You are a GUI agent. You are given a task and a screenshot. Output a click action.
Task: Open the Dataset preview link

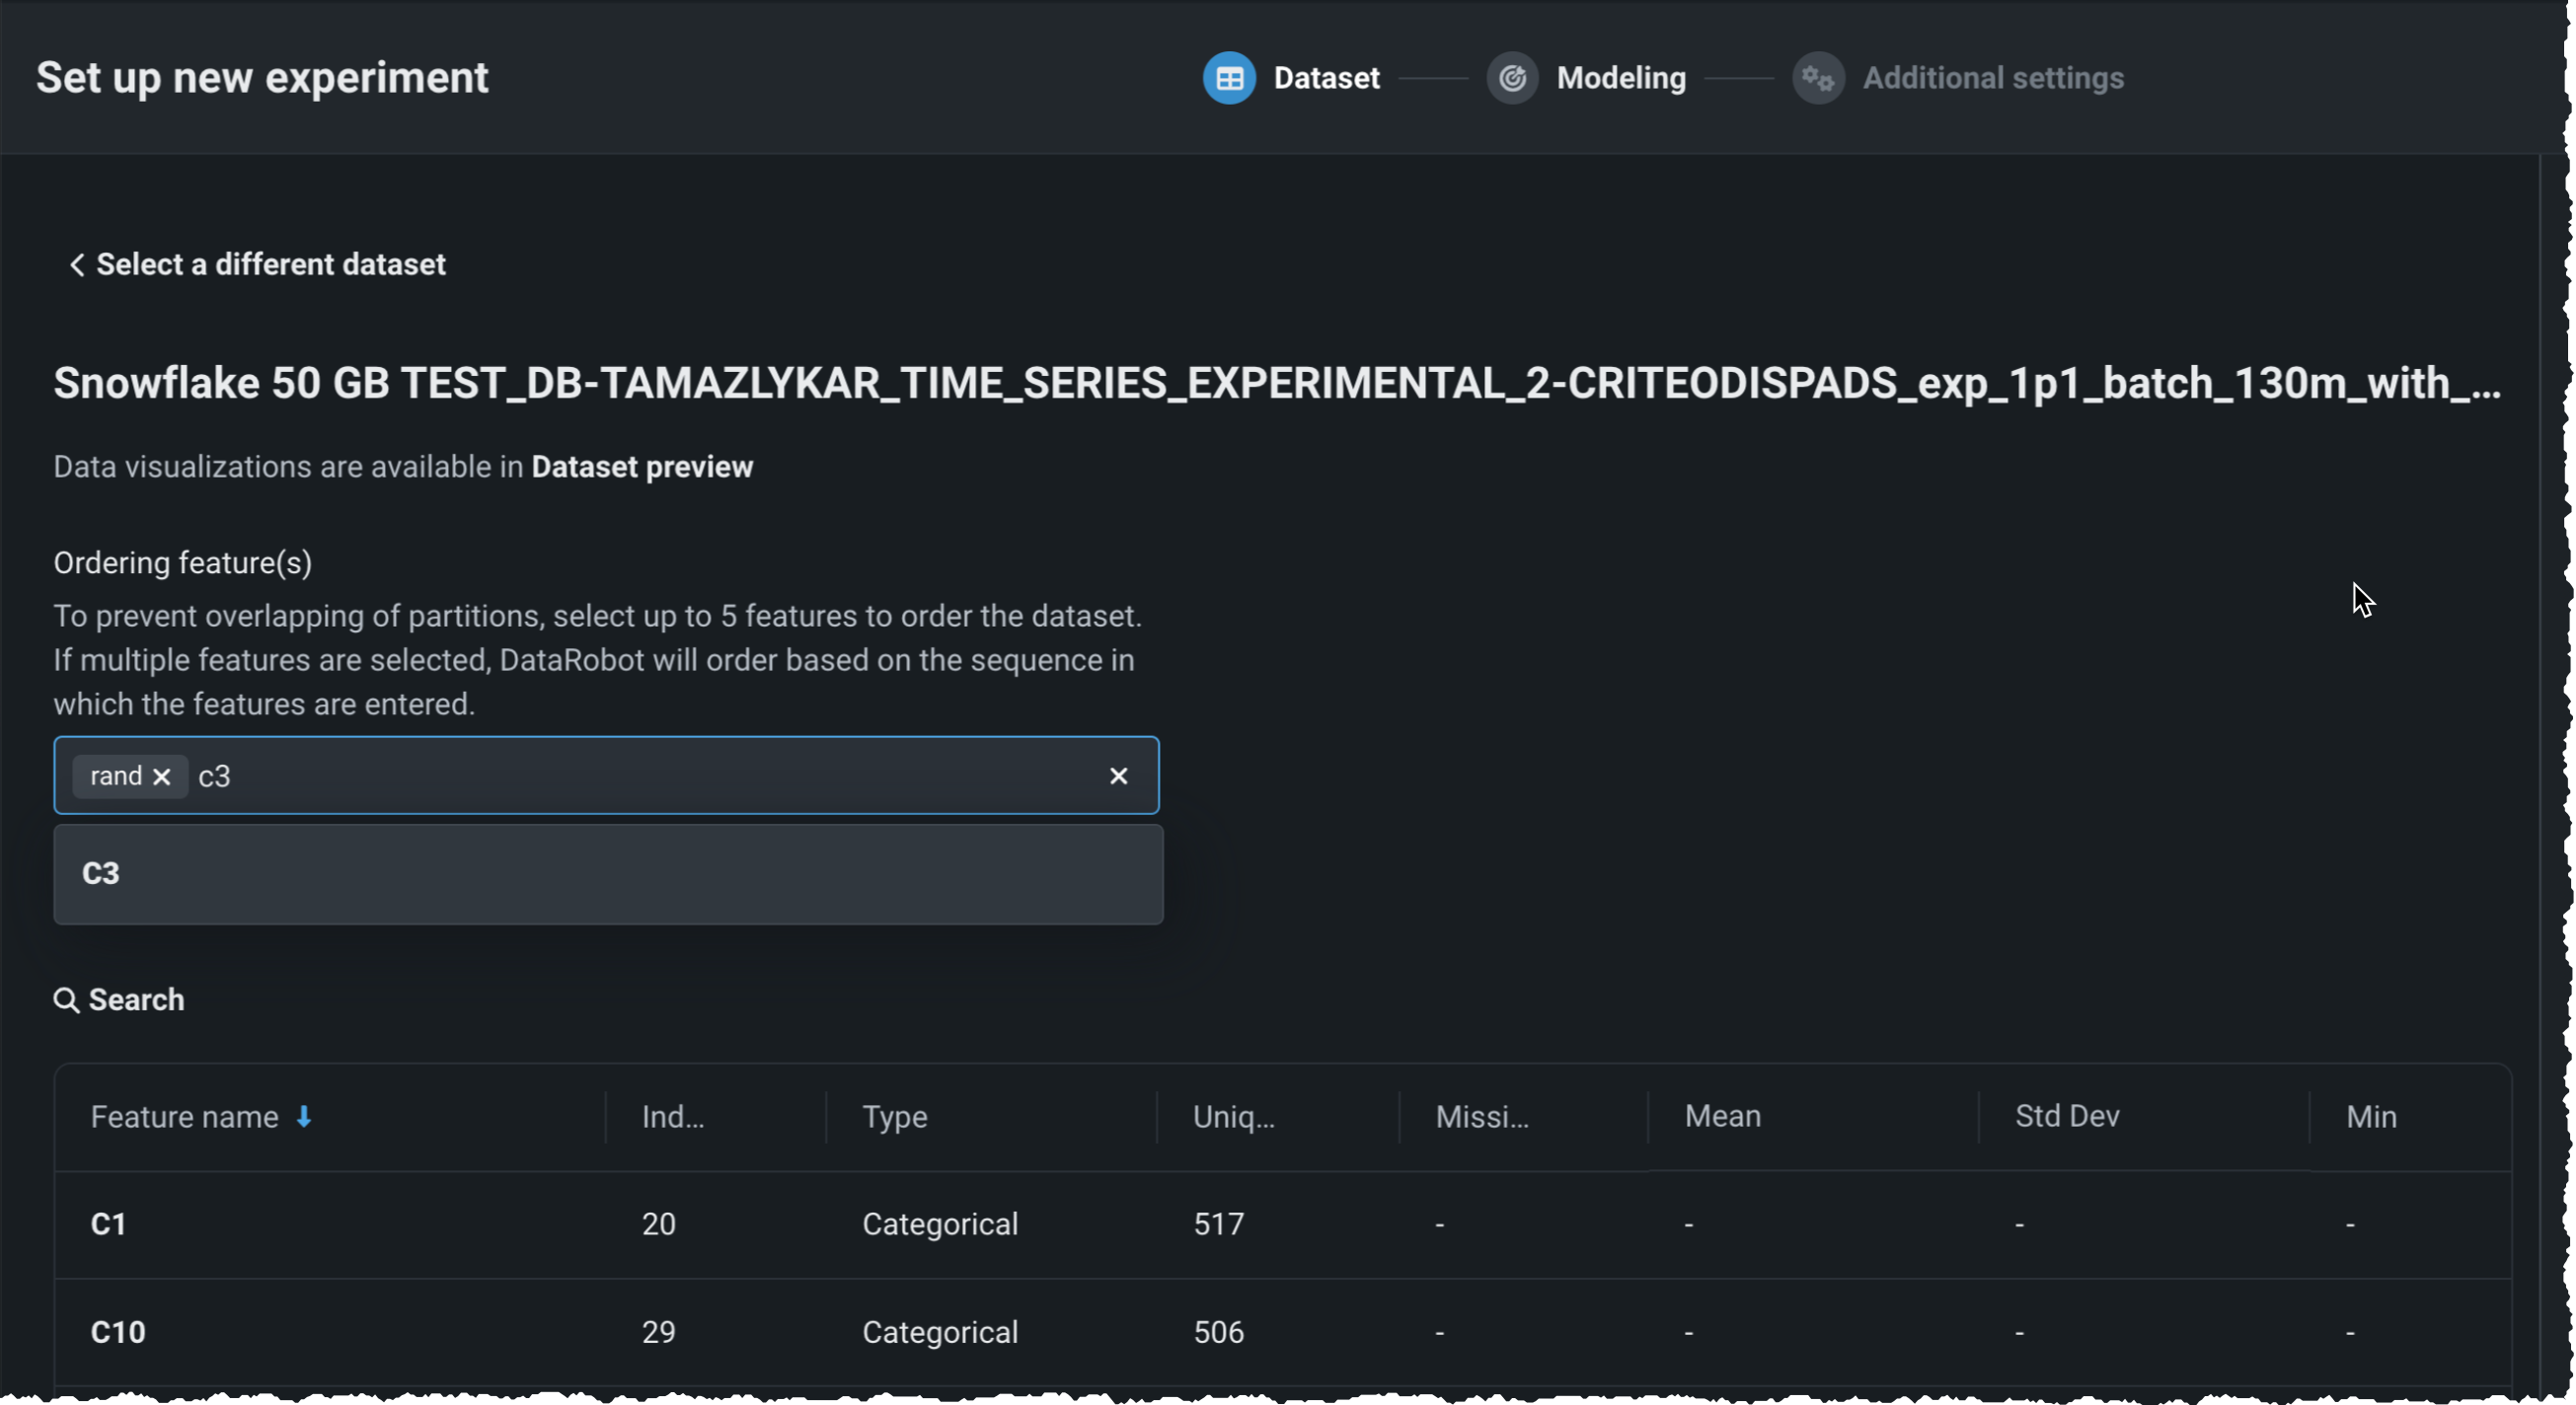click(641, 467)
